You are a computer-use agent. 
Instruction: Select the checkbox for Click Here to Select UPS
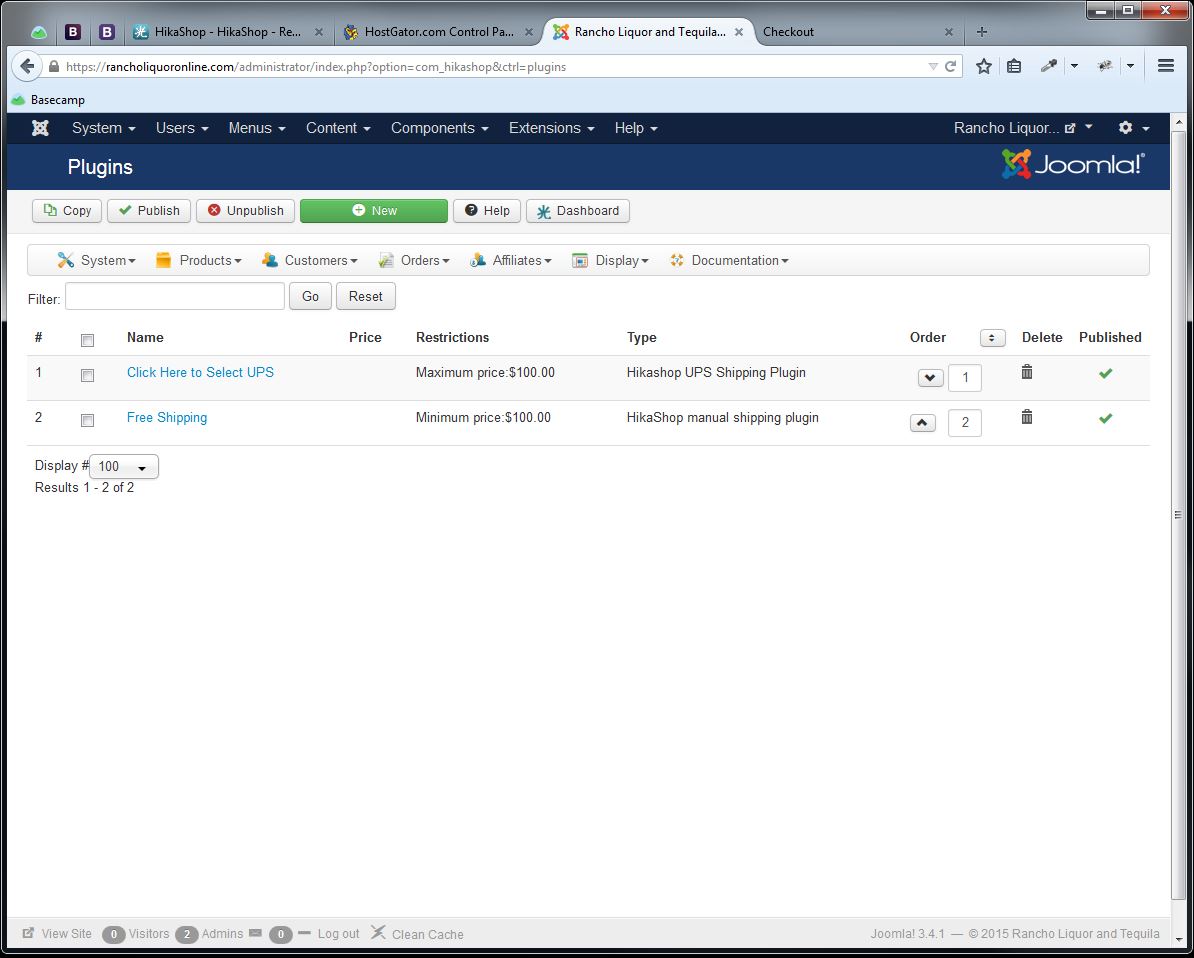[88, 375]
